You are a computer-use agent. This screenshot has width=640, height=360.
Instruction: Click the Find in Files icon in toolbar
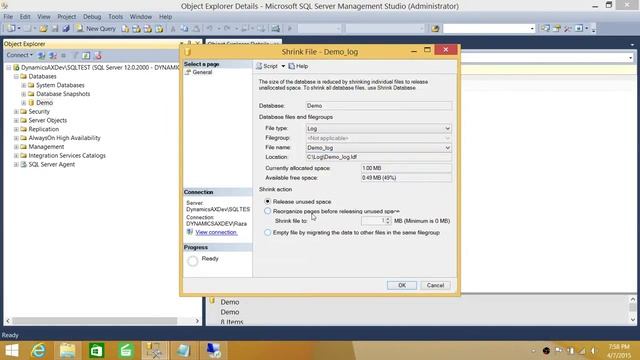click(x=435, y=29)
